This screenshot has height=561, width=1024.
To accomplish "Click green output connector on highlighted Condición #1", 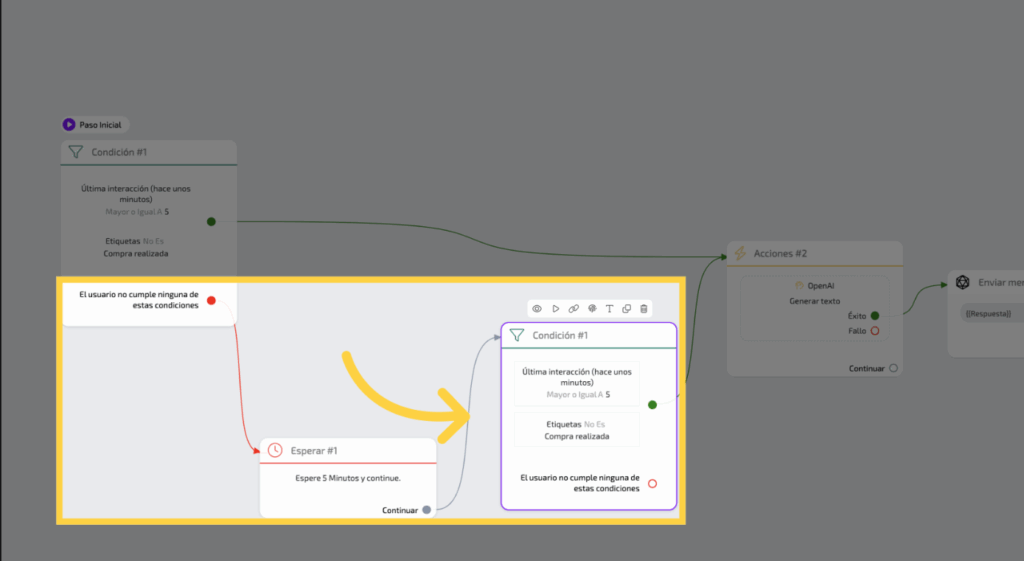I will (652, 405).
